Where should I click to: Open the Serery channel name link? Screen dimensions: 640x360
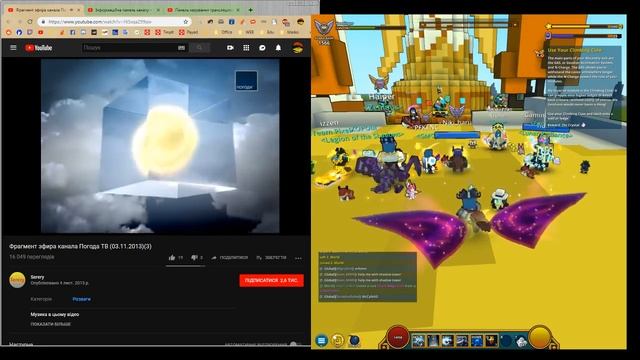pos(37,277)
